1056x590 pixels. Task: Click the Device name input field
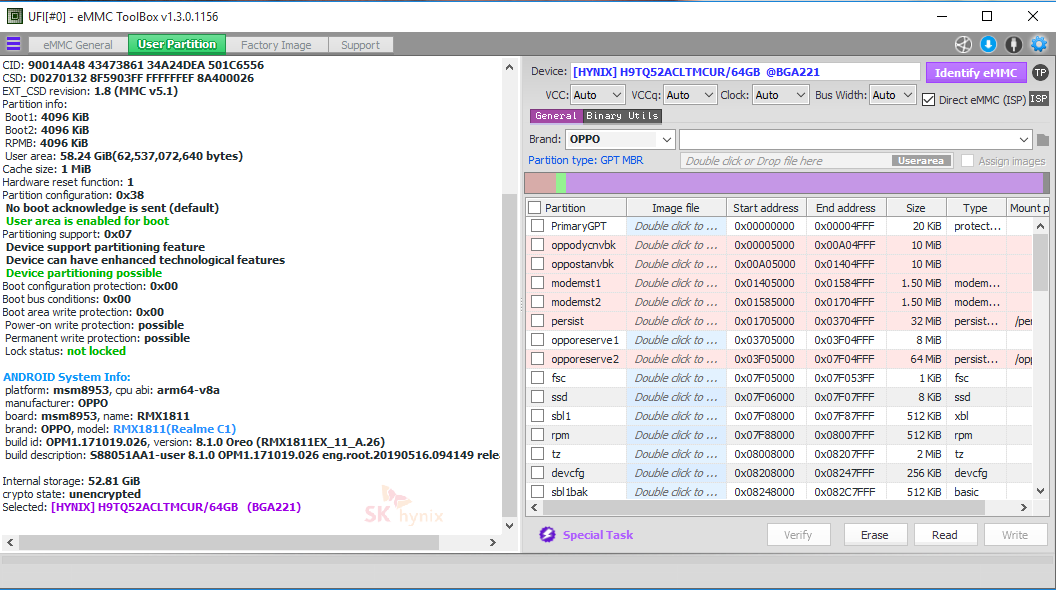[746, 72]
